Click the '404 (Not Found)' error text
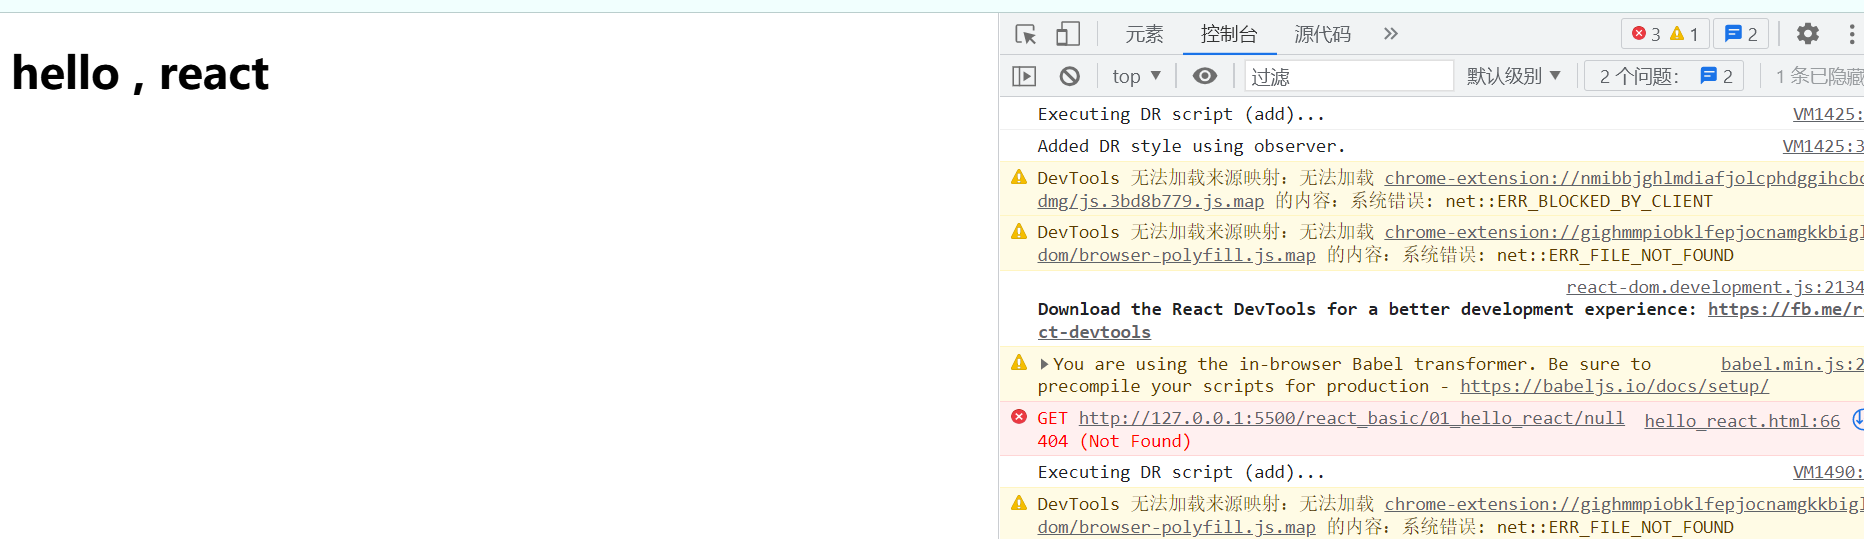Image resolution: width=1864 pixels, height=539 pixels. [1114, 441]
